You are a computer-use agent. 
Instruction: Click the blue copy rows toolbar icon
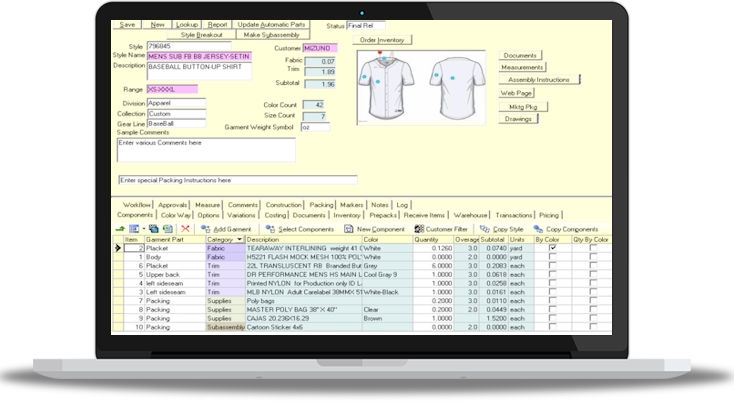pyautogui.click(x=154, y=229)
